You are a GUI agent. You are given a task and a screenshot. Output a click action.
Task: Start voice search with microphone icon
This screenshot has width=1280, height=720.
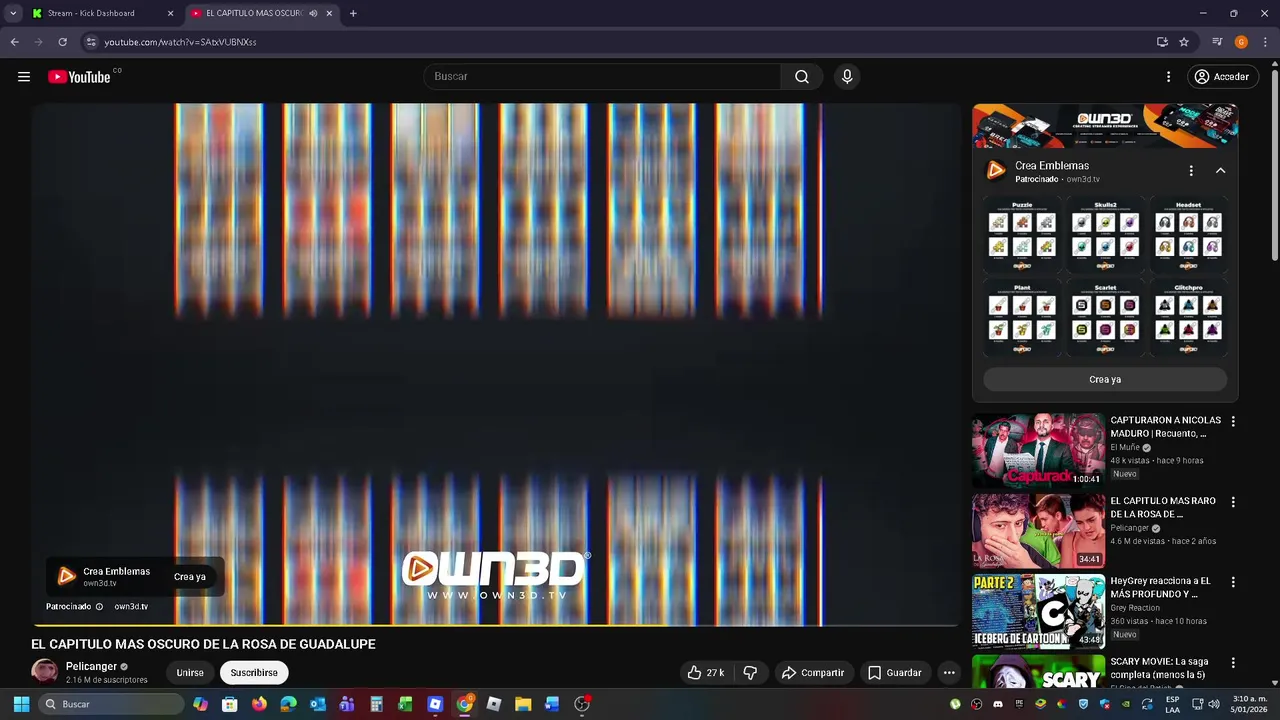click(847, 77)
